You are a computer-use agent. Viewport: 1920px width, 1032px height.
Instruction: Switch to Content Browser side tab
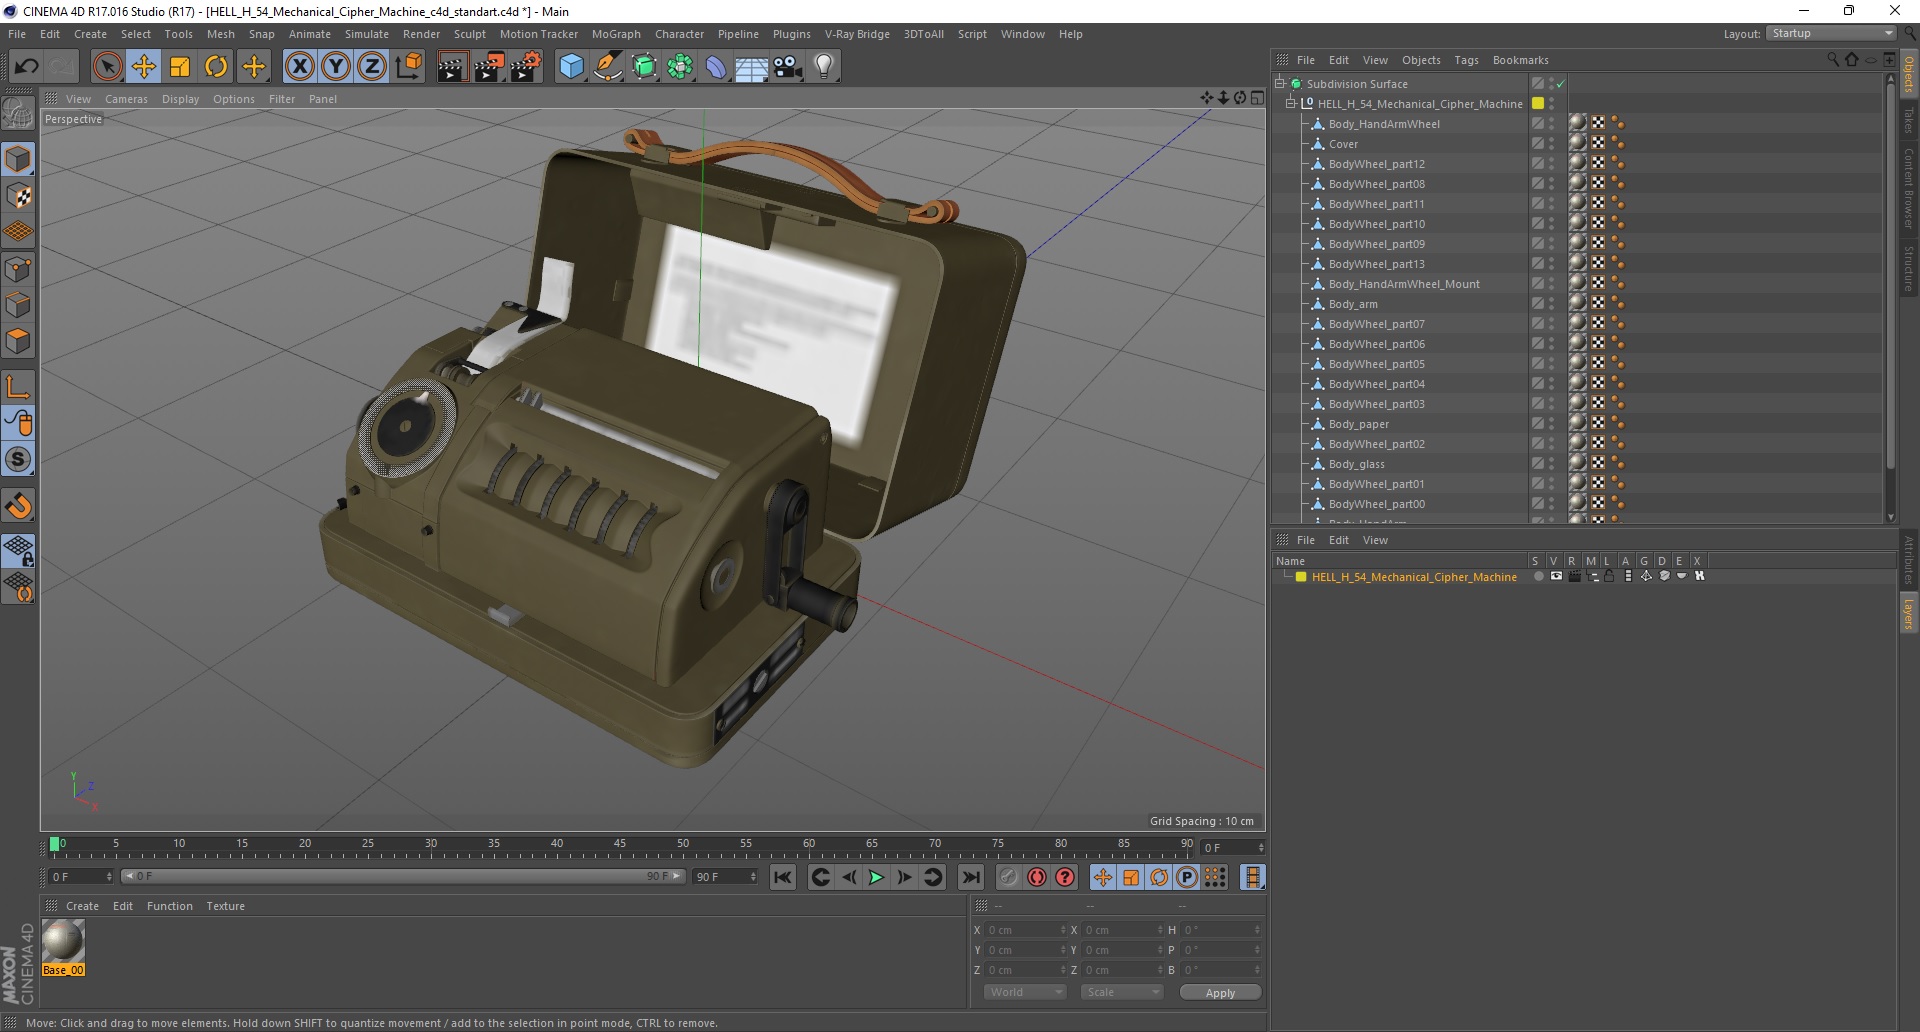point(1908,188)
